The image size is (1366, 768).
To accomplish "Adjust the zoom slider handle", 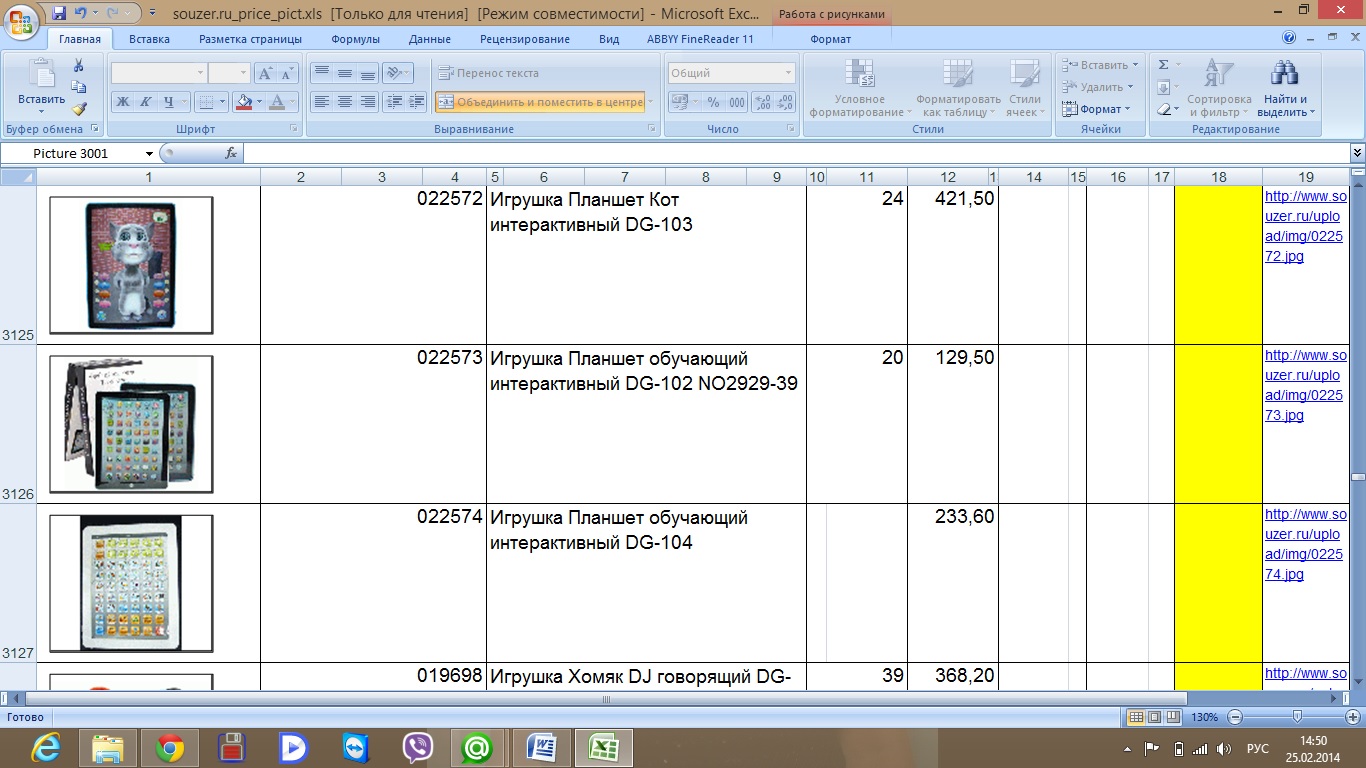I will [1297, 717].
